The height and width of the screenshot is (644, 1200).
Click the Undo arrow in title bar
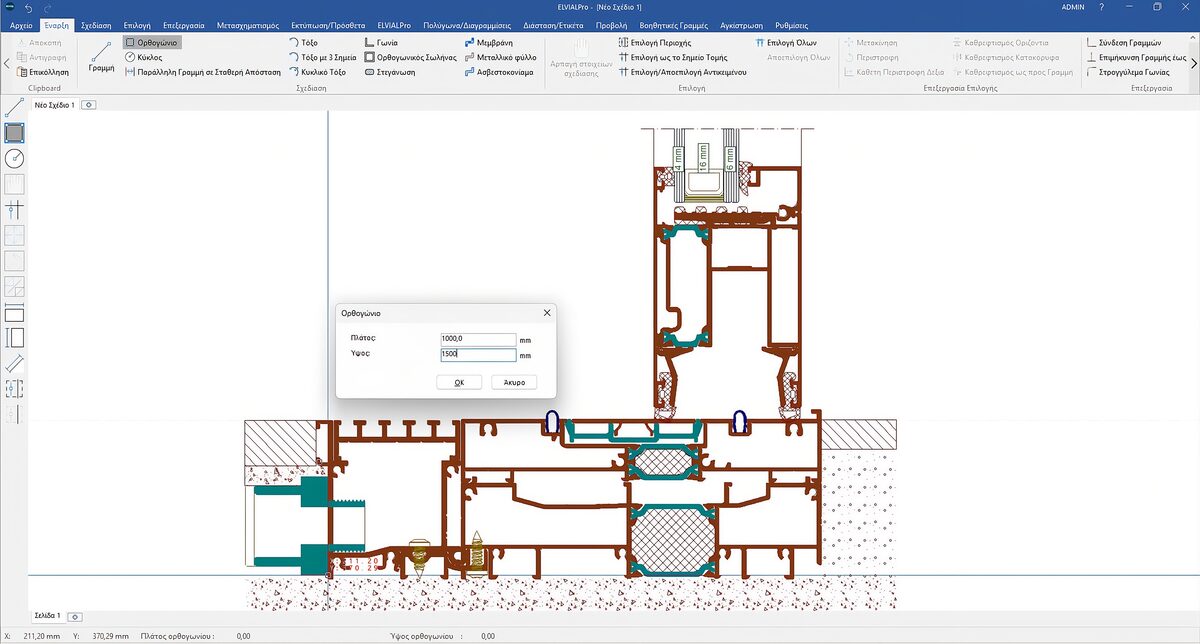pyautogui.click(x=29, y=7)
